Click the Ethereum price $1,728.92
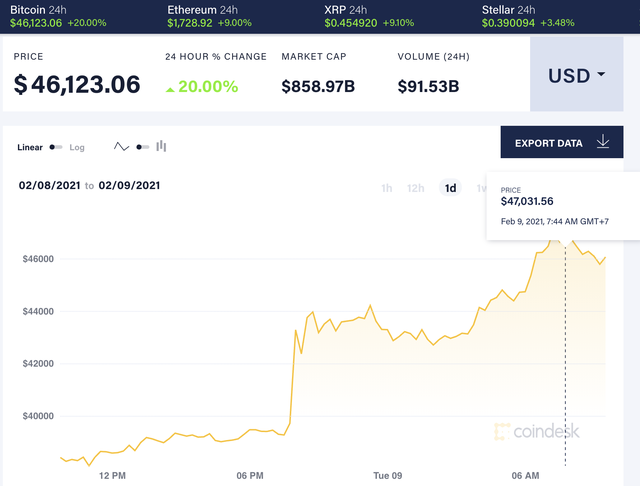640x486 pixels. point(190,23)
